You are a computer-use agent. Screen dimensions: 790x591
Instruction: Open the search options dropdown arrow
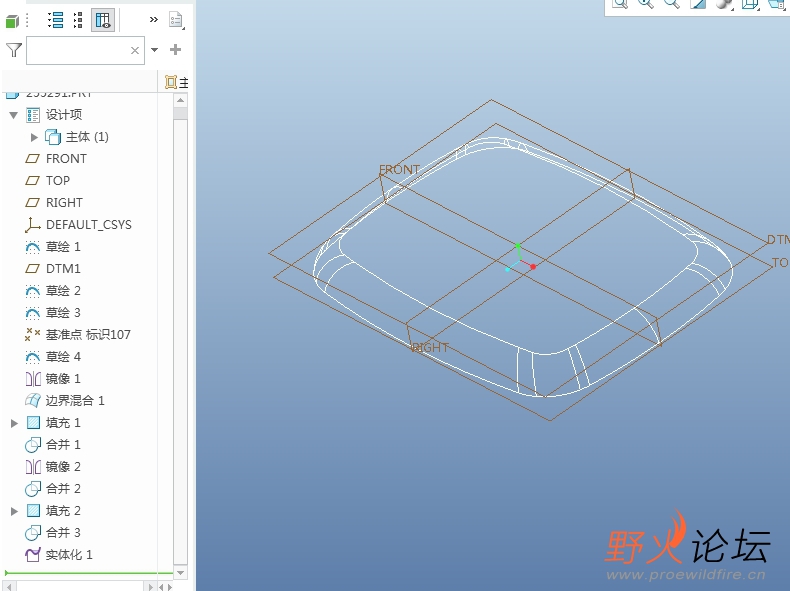[x=155, y=50]
